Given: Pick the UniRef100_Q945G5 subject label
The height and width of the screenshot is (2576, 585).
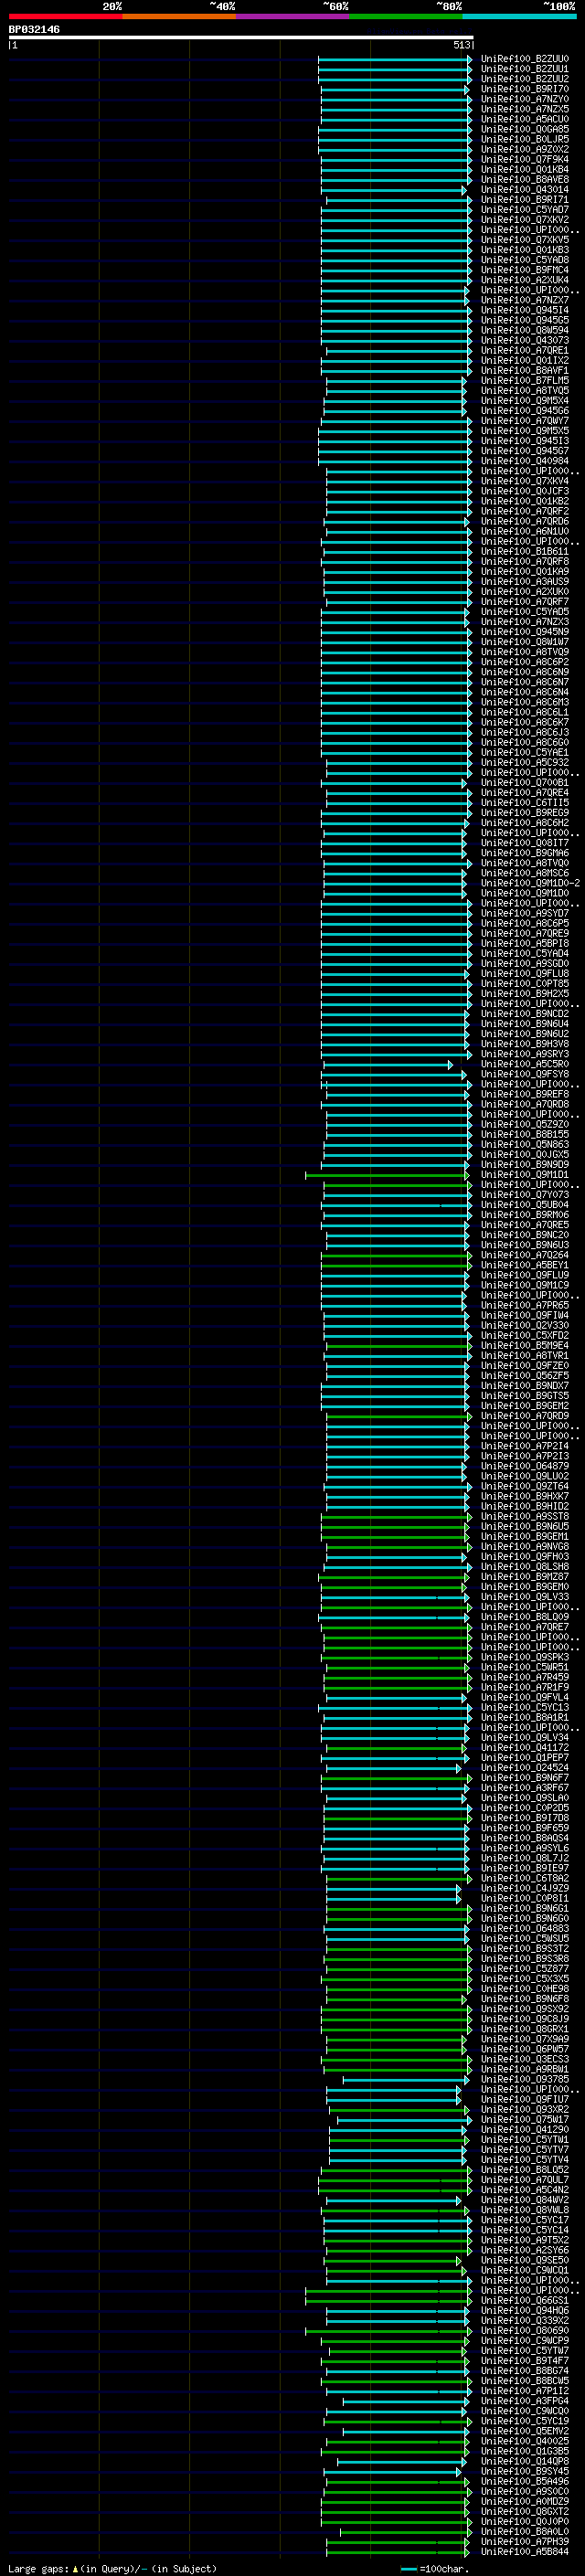Looking at the screenshot, I should tap(525, 320).
